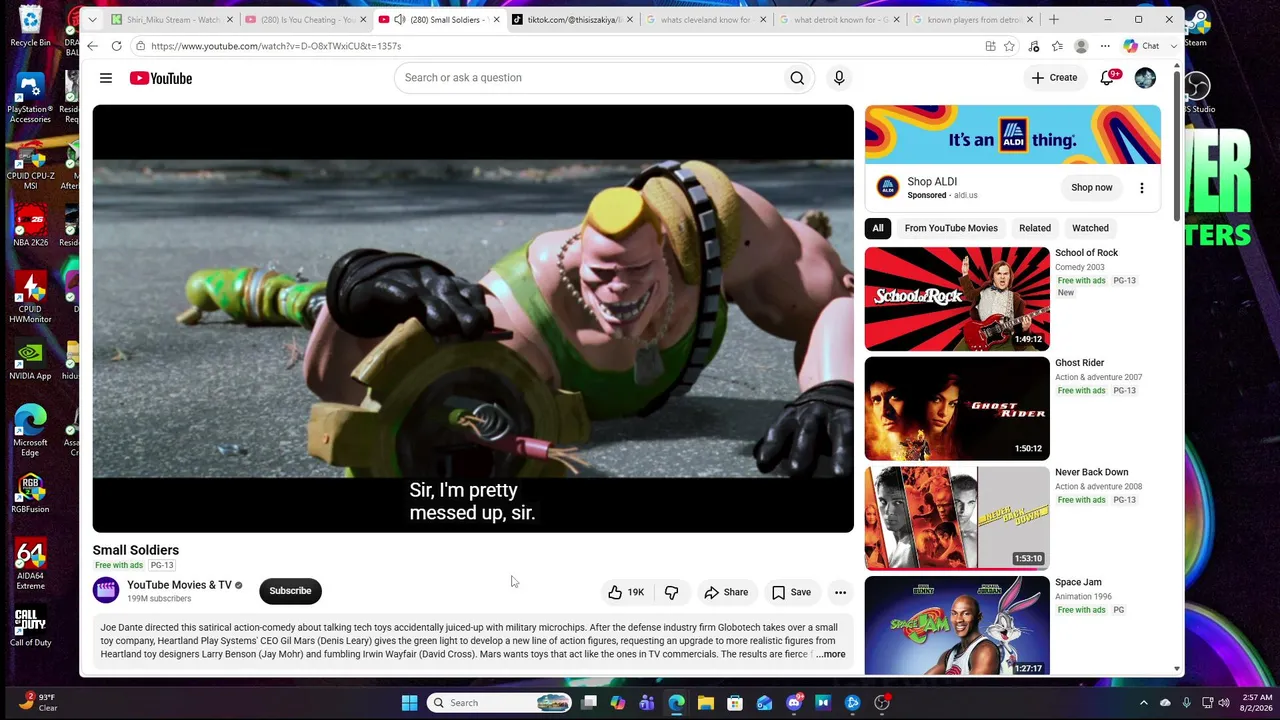Click the Create button
The image size is (1280, 720).
click(x=1054, y=78)
